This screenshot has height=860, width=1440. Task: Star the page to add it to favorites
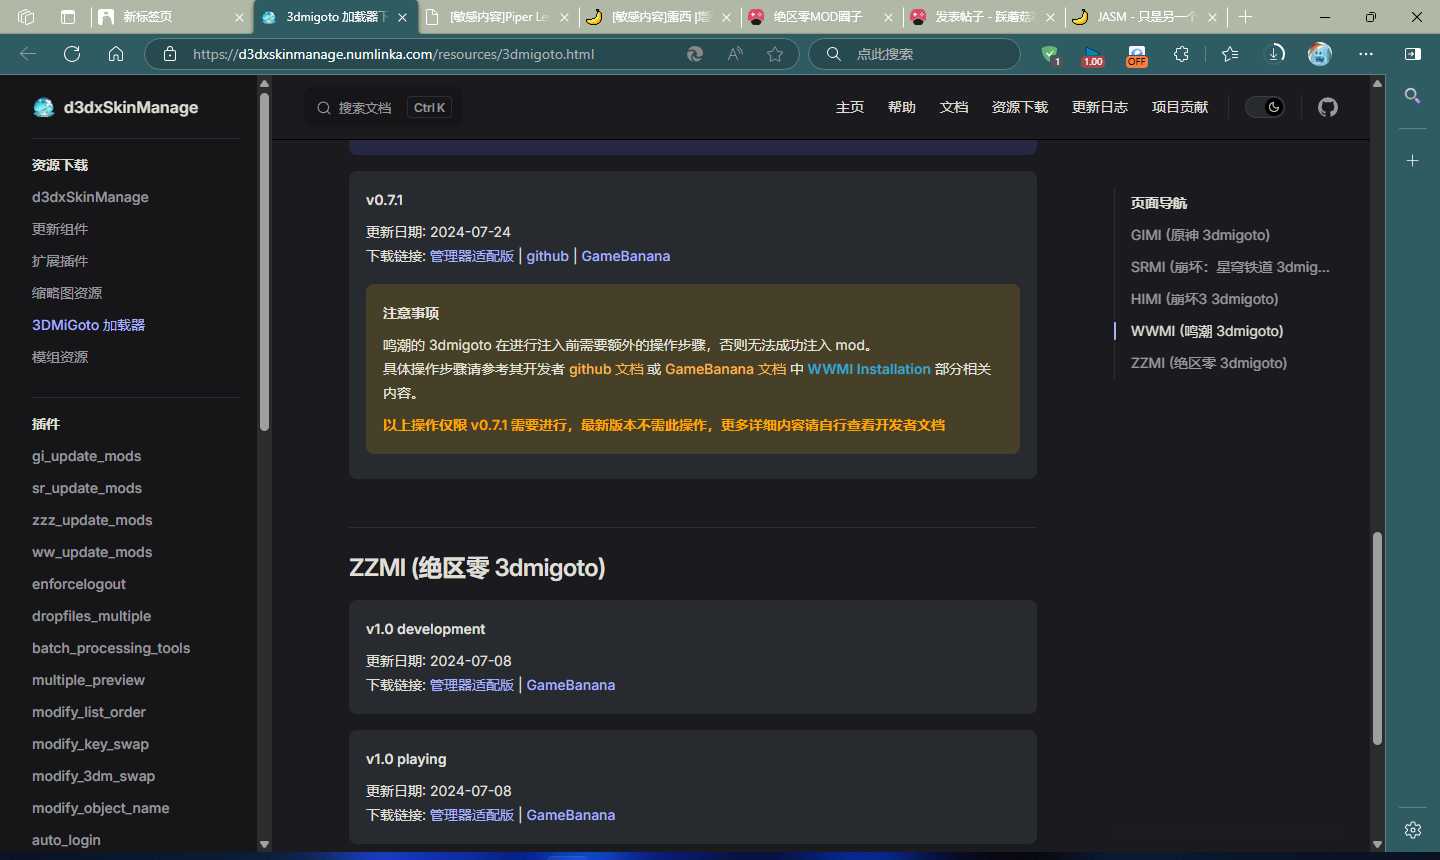(x=775, y=54)
